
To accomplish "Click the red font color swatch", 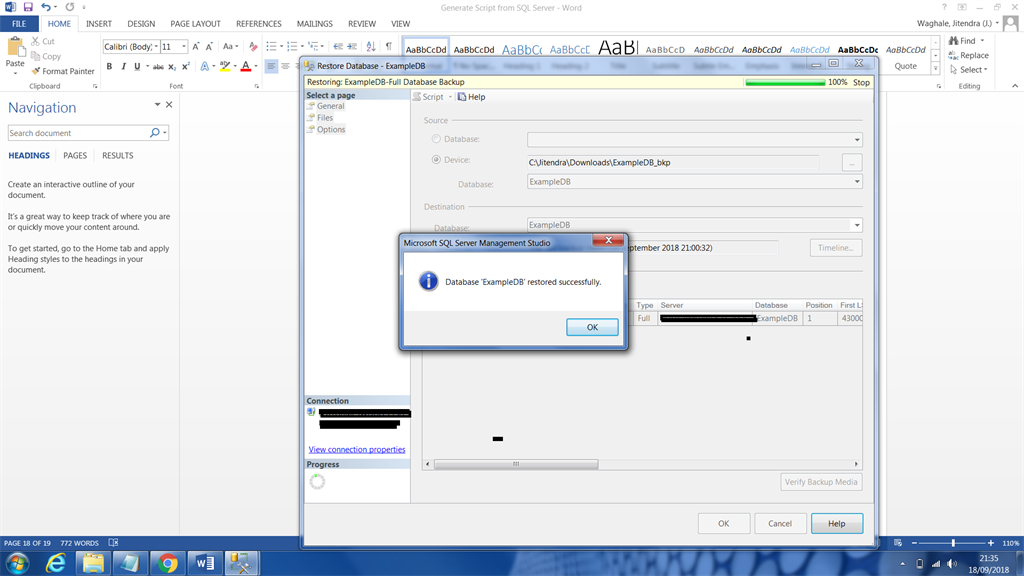I will [x=246, y=67].
